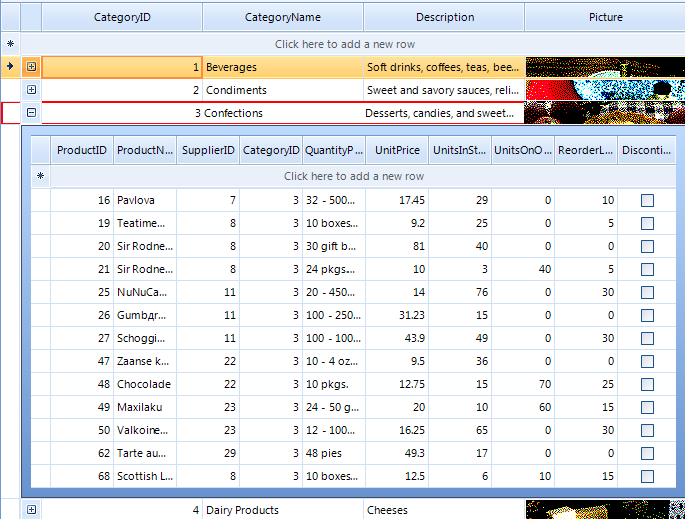
Task: Collapse the Confections category row
Action: click(31, 113)
